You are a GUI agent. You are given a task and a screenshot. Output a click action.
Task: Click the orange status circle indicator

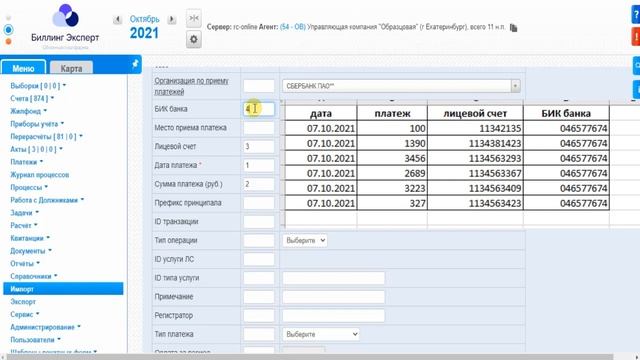(x=8, y=41)
